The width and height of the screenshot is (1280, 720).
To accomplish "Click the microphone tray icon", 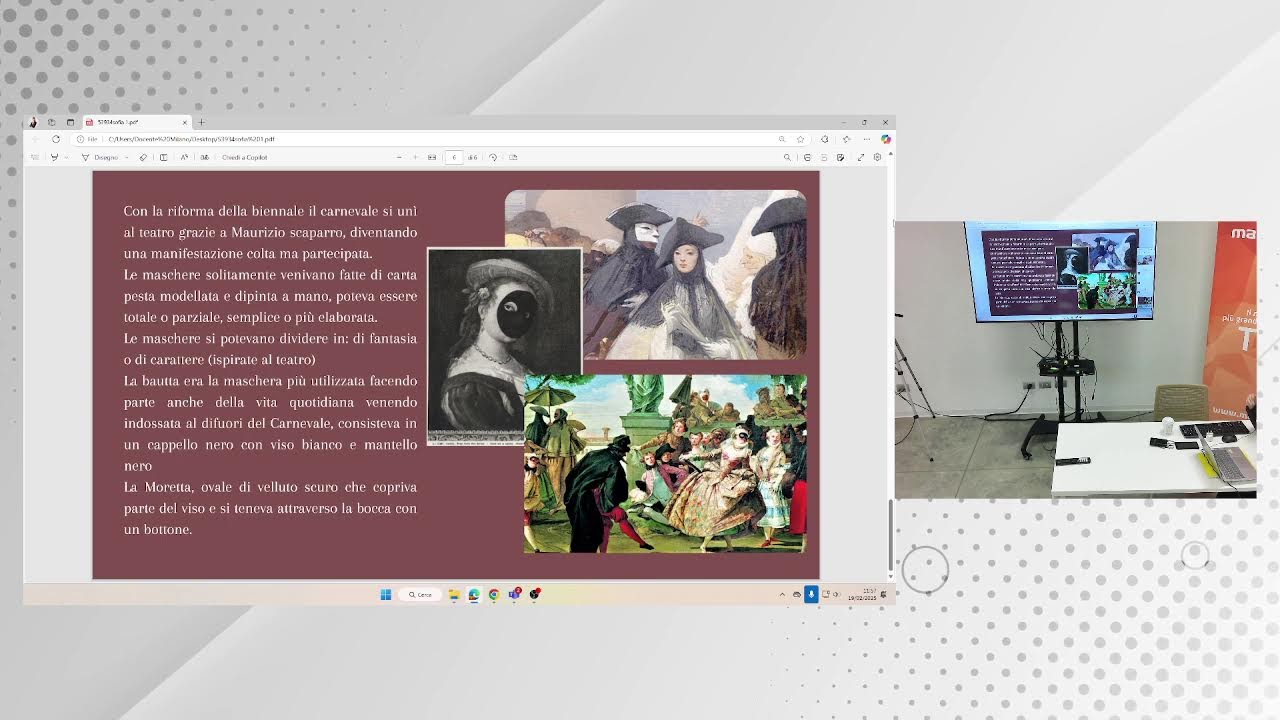I will (x=811, y=594).
